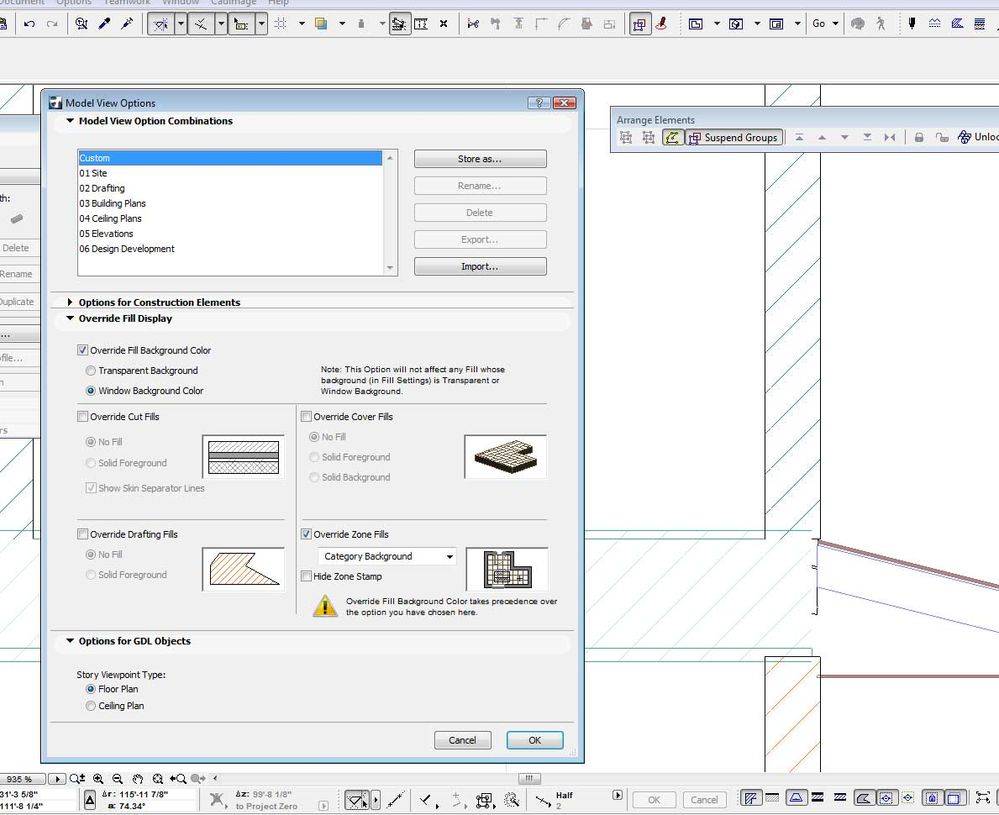
Task: Click the Lock padlock icon in Arrange Elements
Action: [x=919, y=138]
